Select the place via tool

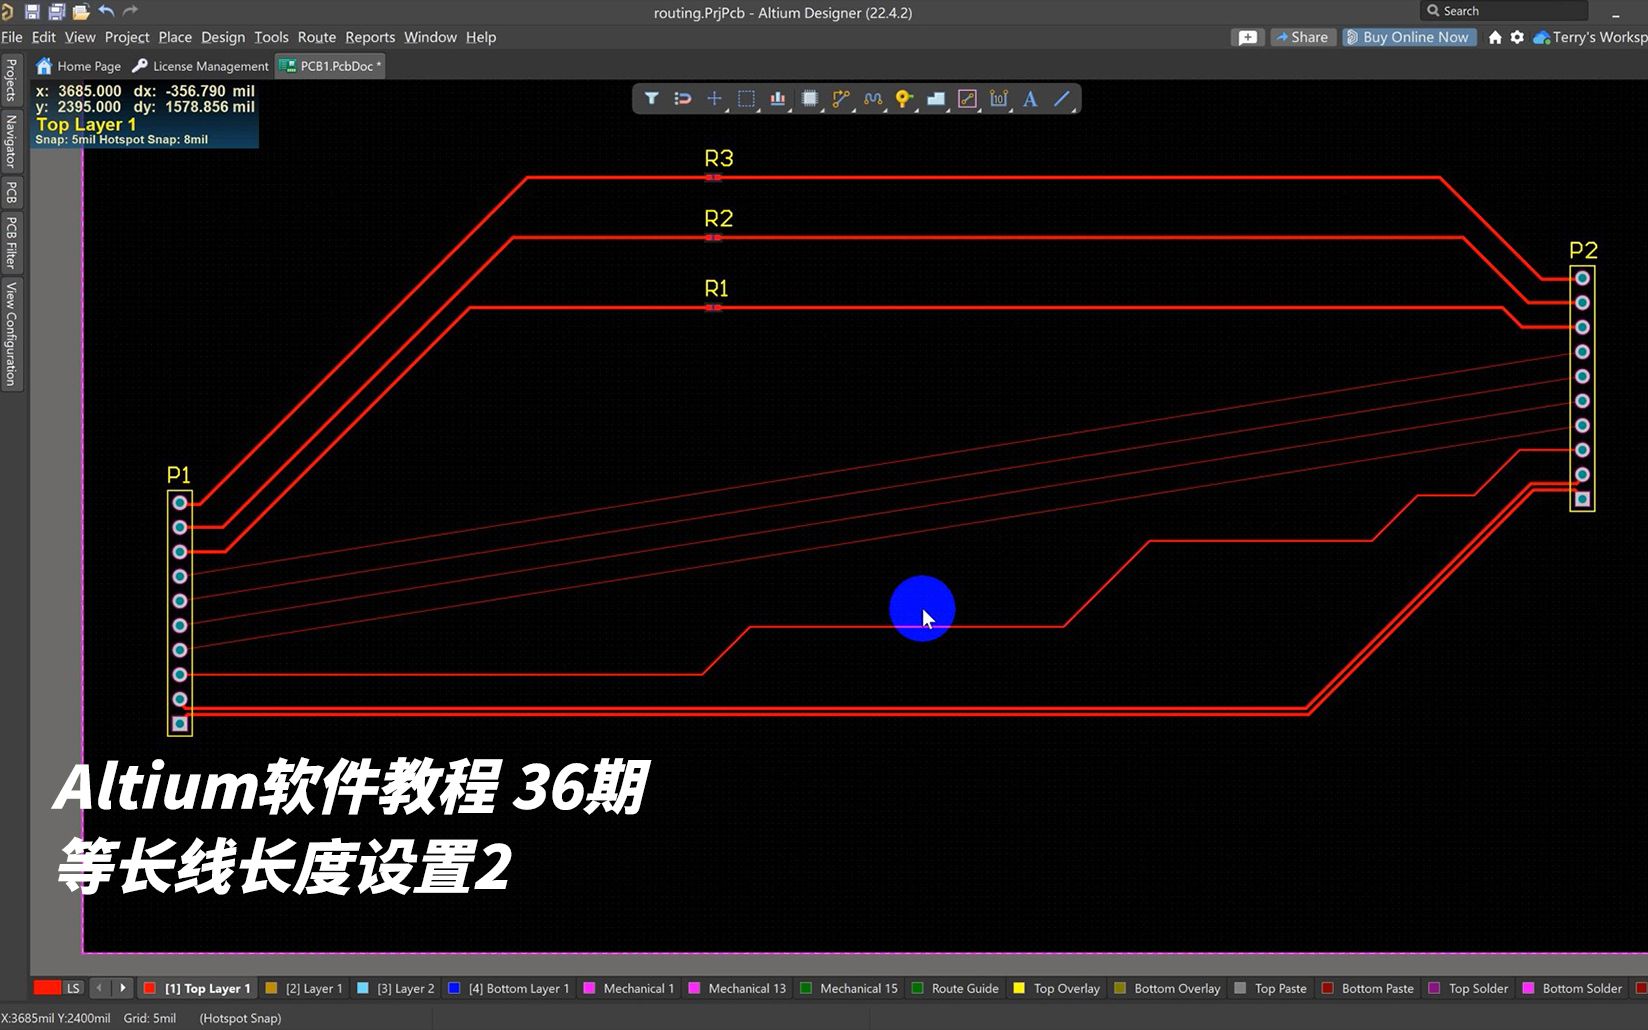pos(903,99)
